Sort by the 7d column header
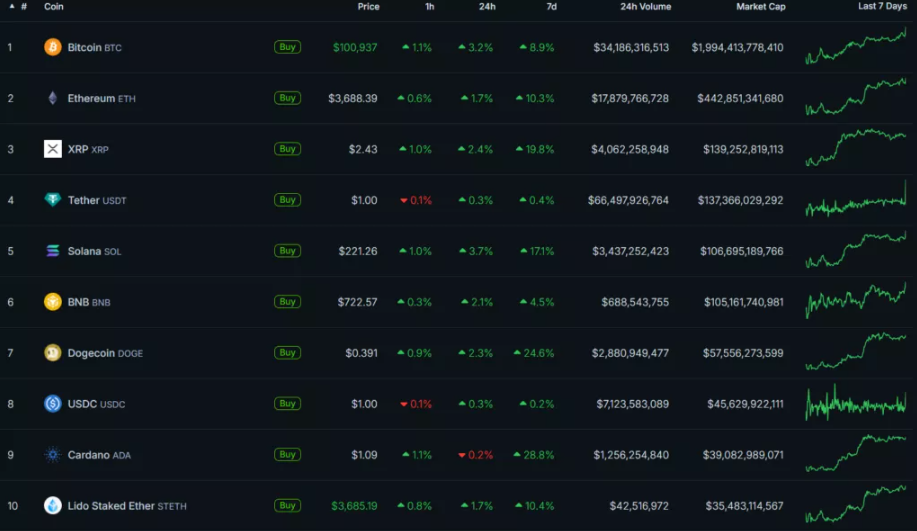917x531 pixels. 551,6
